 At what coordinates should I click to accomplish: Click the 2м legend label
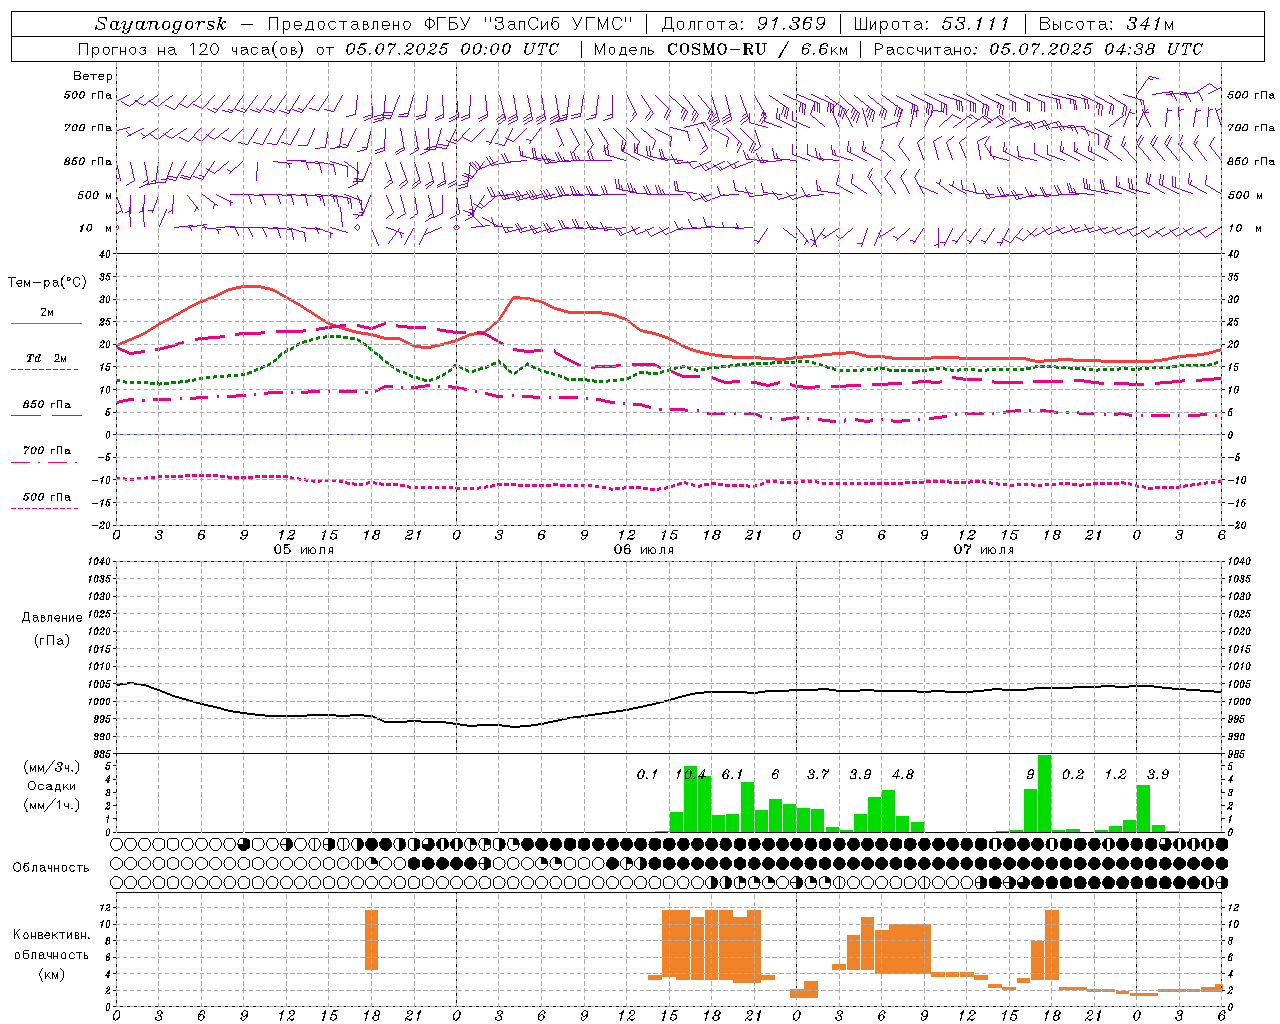pos(47,312)
